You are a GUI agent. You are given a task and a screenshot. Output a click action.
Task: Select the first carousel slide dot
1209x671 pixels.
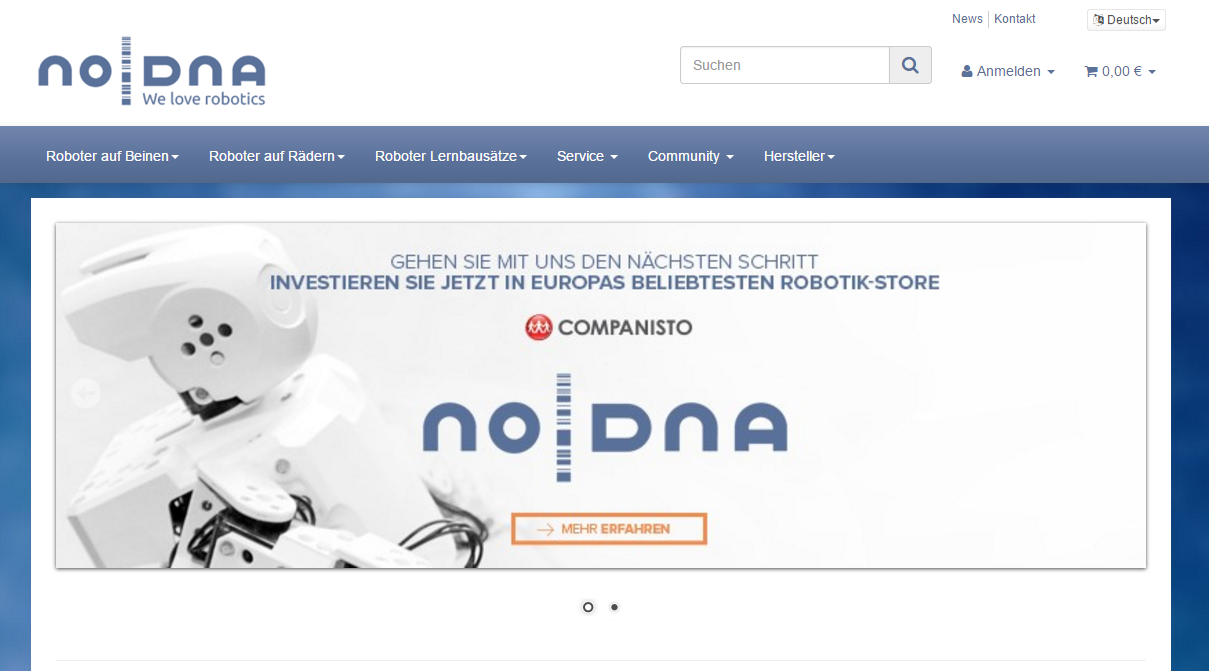point(588,607)
